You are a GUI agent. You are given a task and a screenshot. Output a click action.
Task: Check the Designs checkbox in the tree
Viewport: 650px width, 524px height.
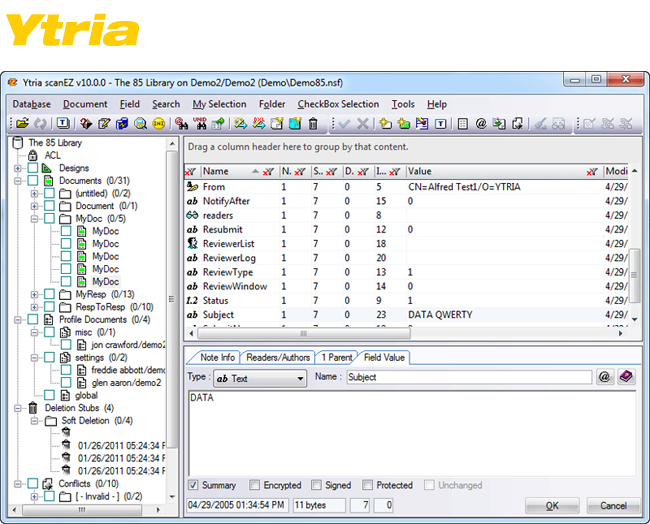[x=33, y=168]
